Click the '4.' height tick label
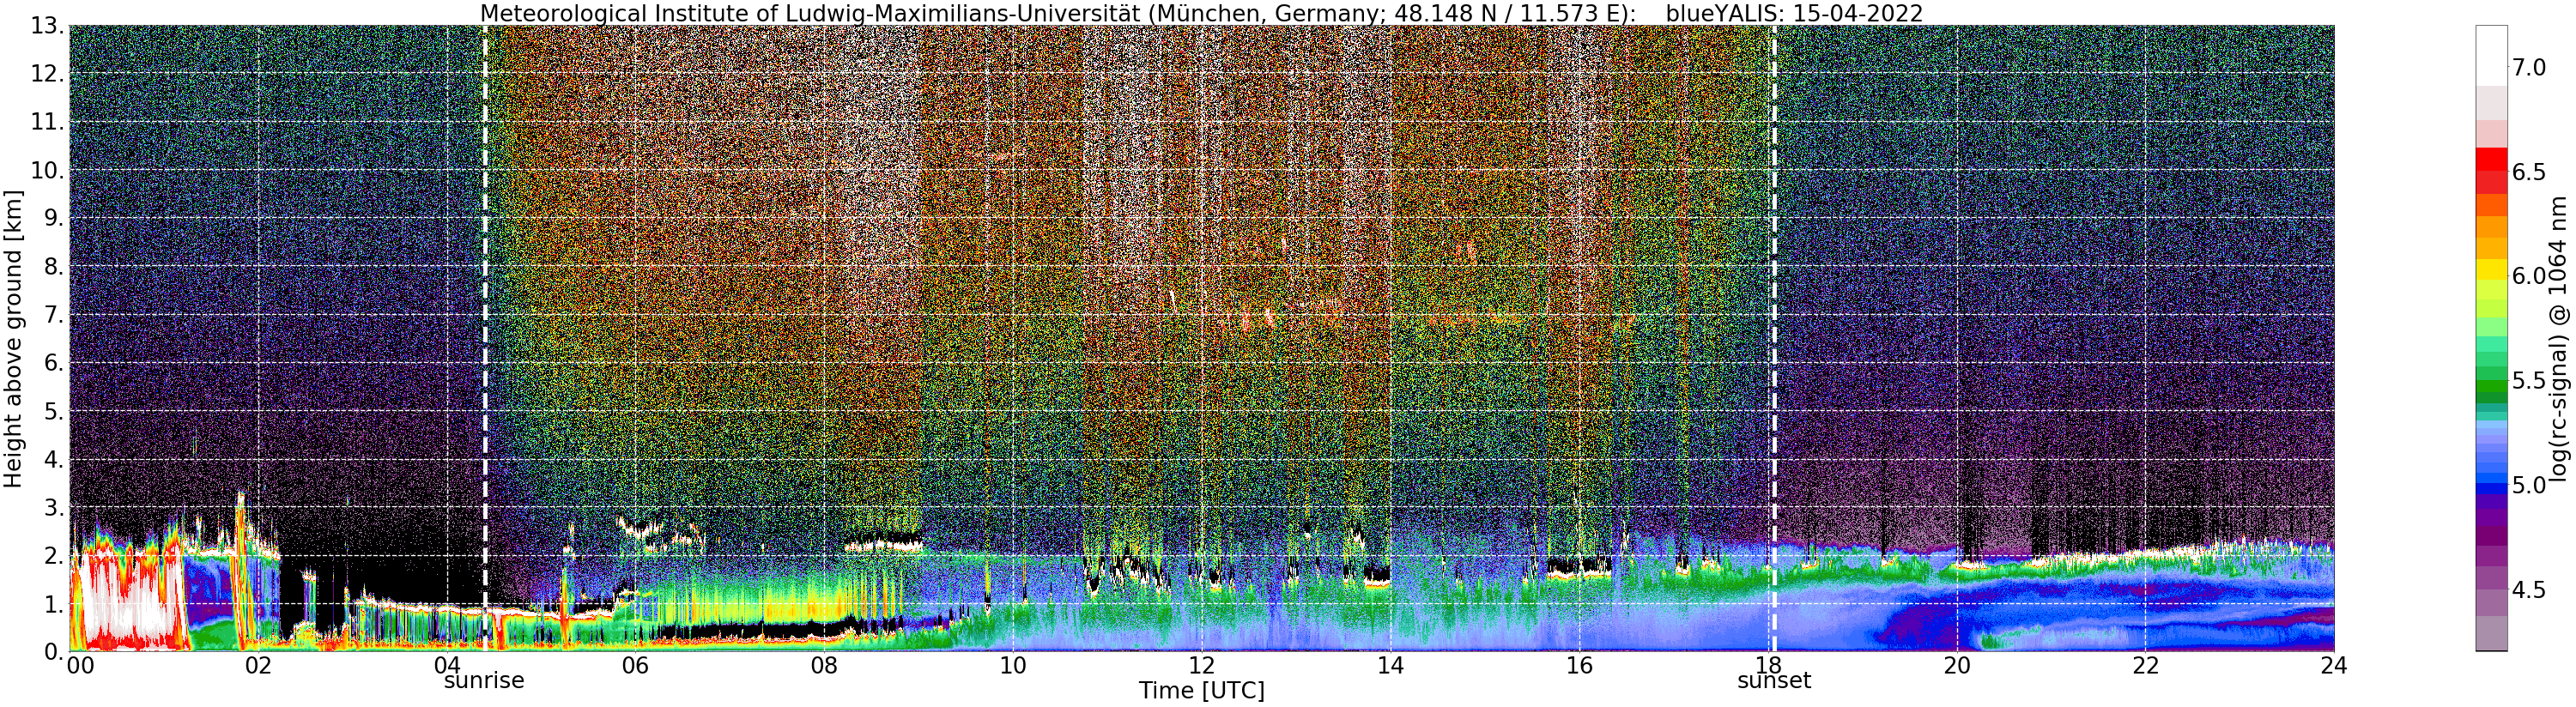2576x707 pixels. (54, 459)
